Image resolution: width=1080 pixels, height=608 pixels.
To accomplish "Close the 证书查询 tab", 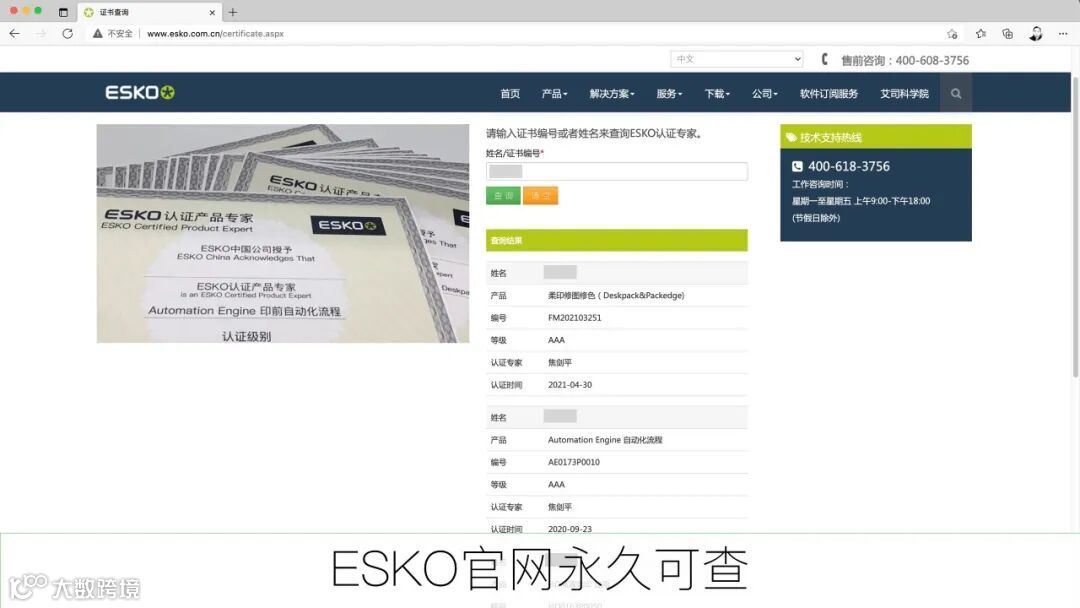I will pyautogui.click(x=212, y=12).
